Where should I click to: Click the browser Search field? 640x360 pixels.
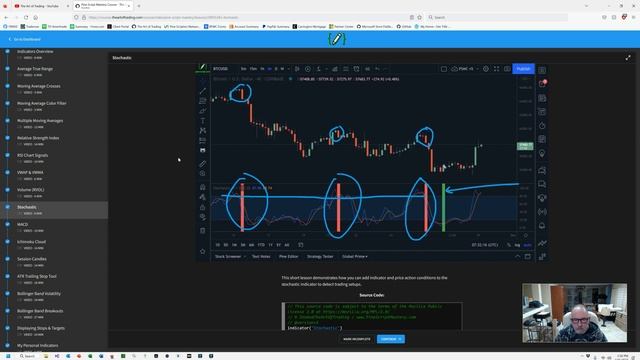pos(497,17)
